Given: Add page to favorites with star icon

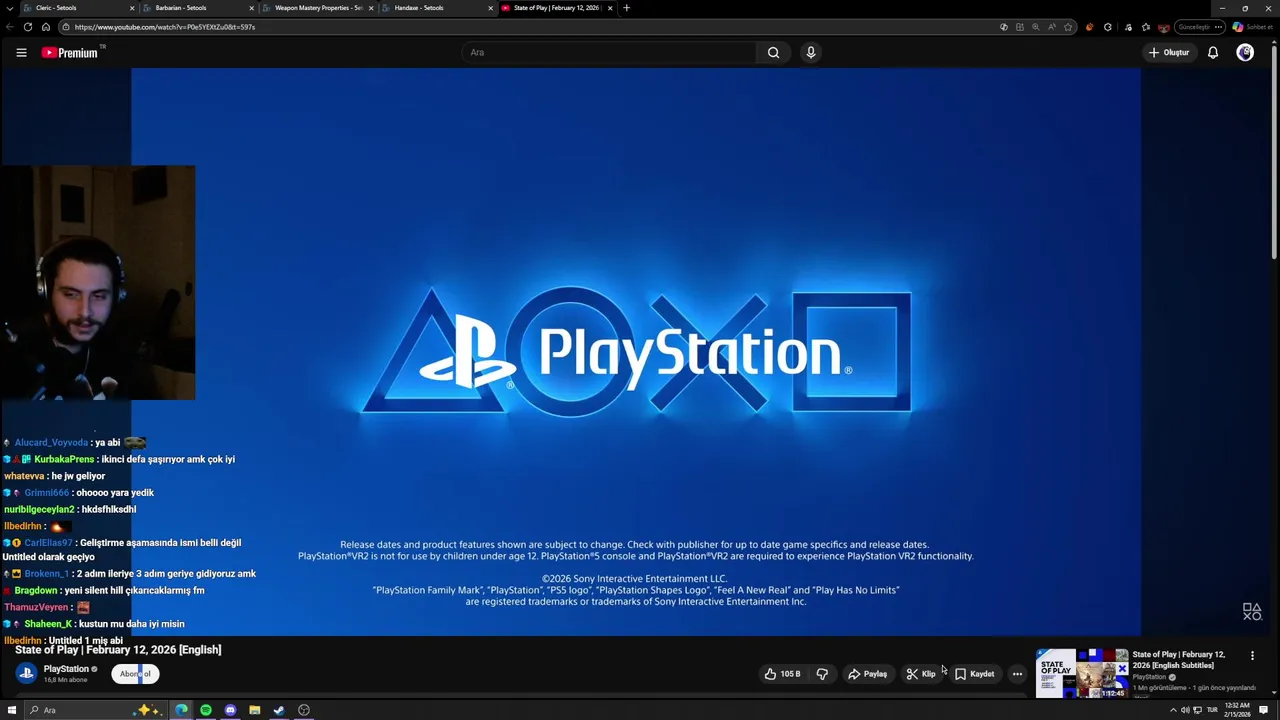Looking at the screenshot, I should point(1068,27).
